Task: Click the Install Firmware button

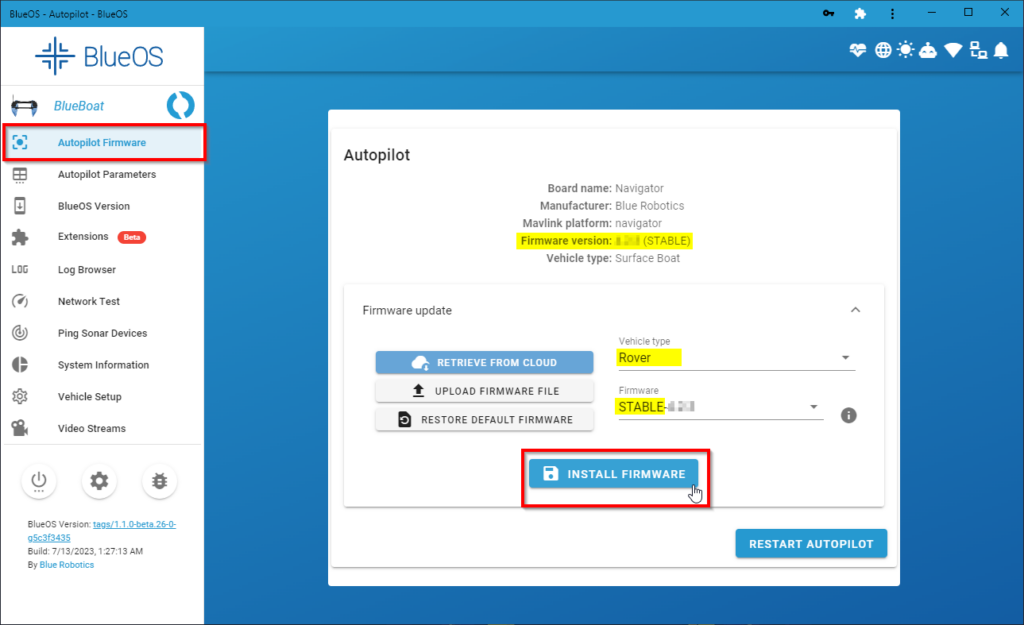Action: coord(613,474)
